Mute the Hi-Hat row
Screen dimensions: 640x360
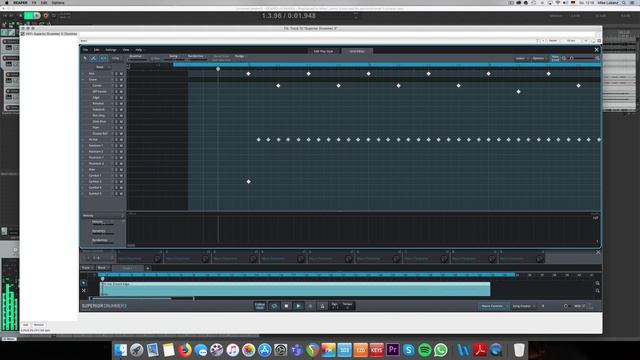(121, 140)
